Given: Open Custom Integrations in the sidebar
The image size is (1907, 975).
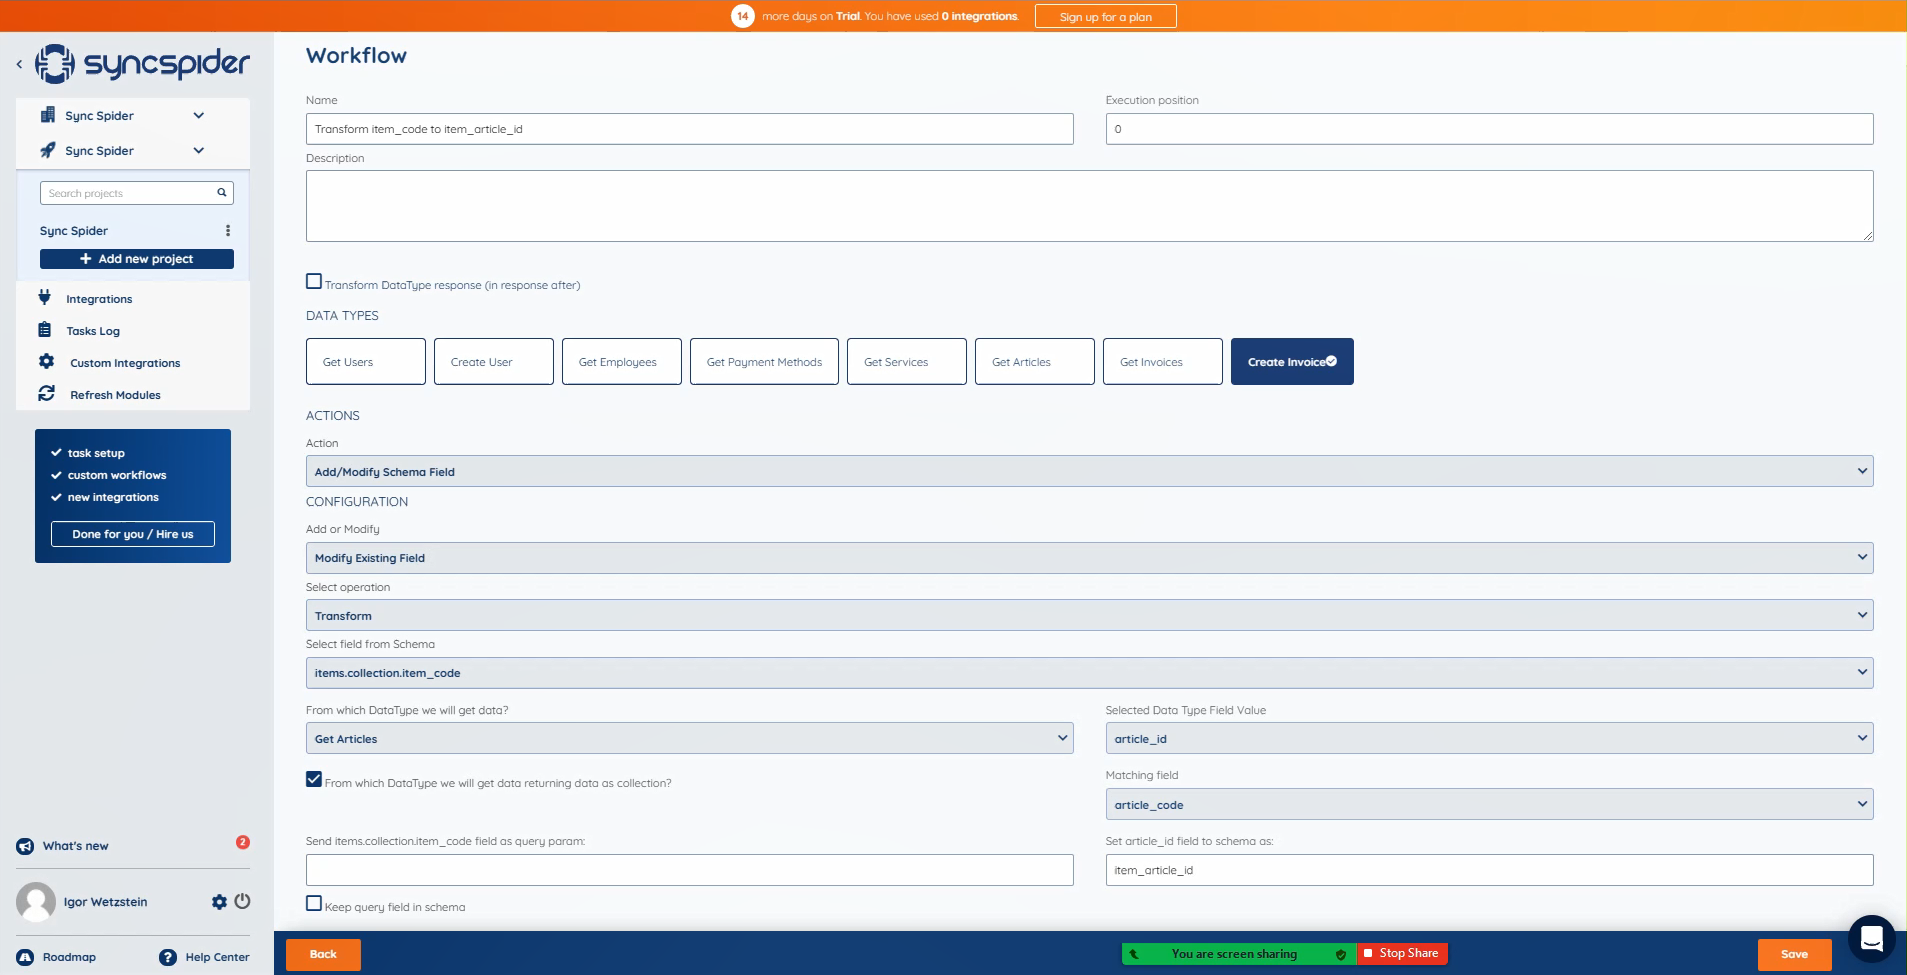Looking at the screenshot, I should pyautogui.click(x=125, y=363).
